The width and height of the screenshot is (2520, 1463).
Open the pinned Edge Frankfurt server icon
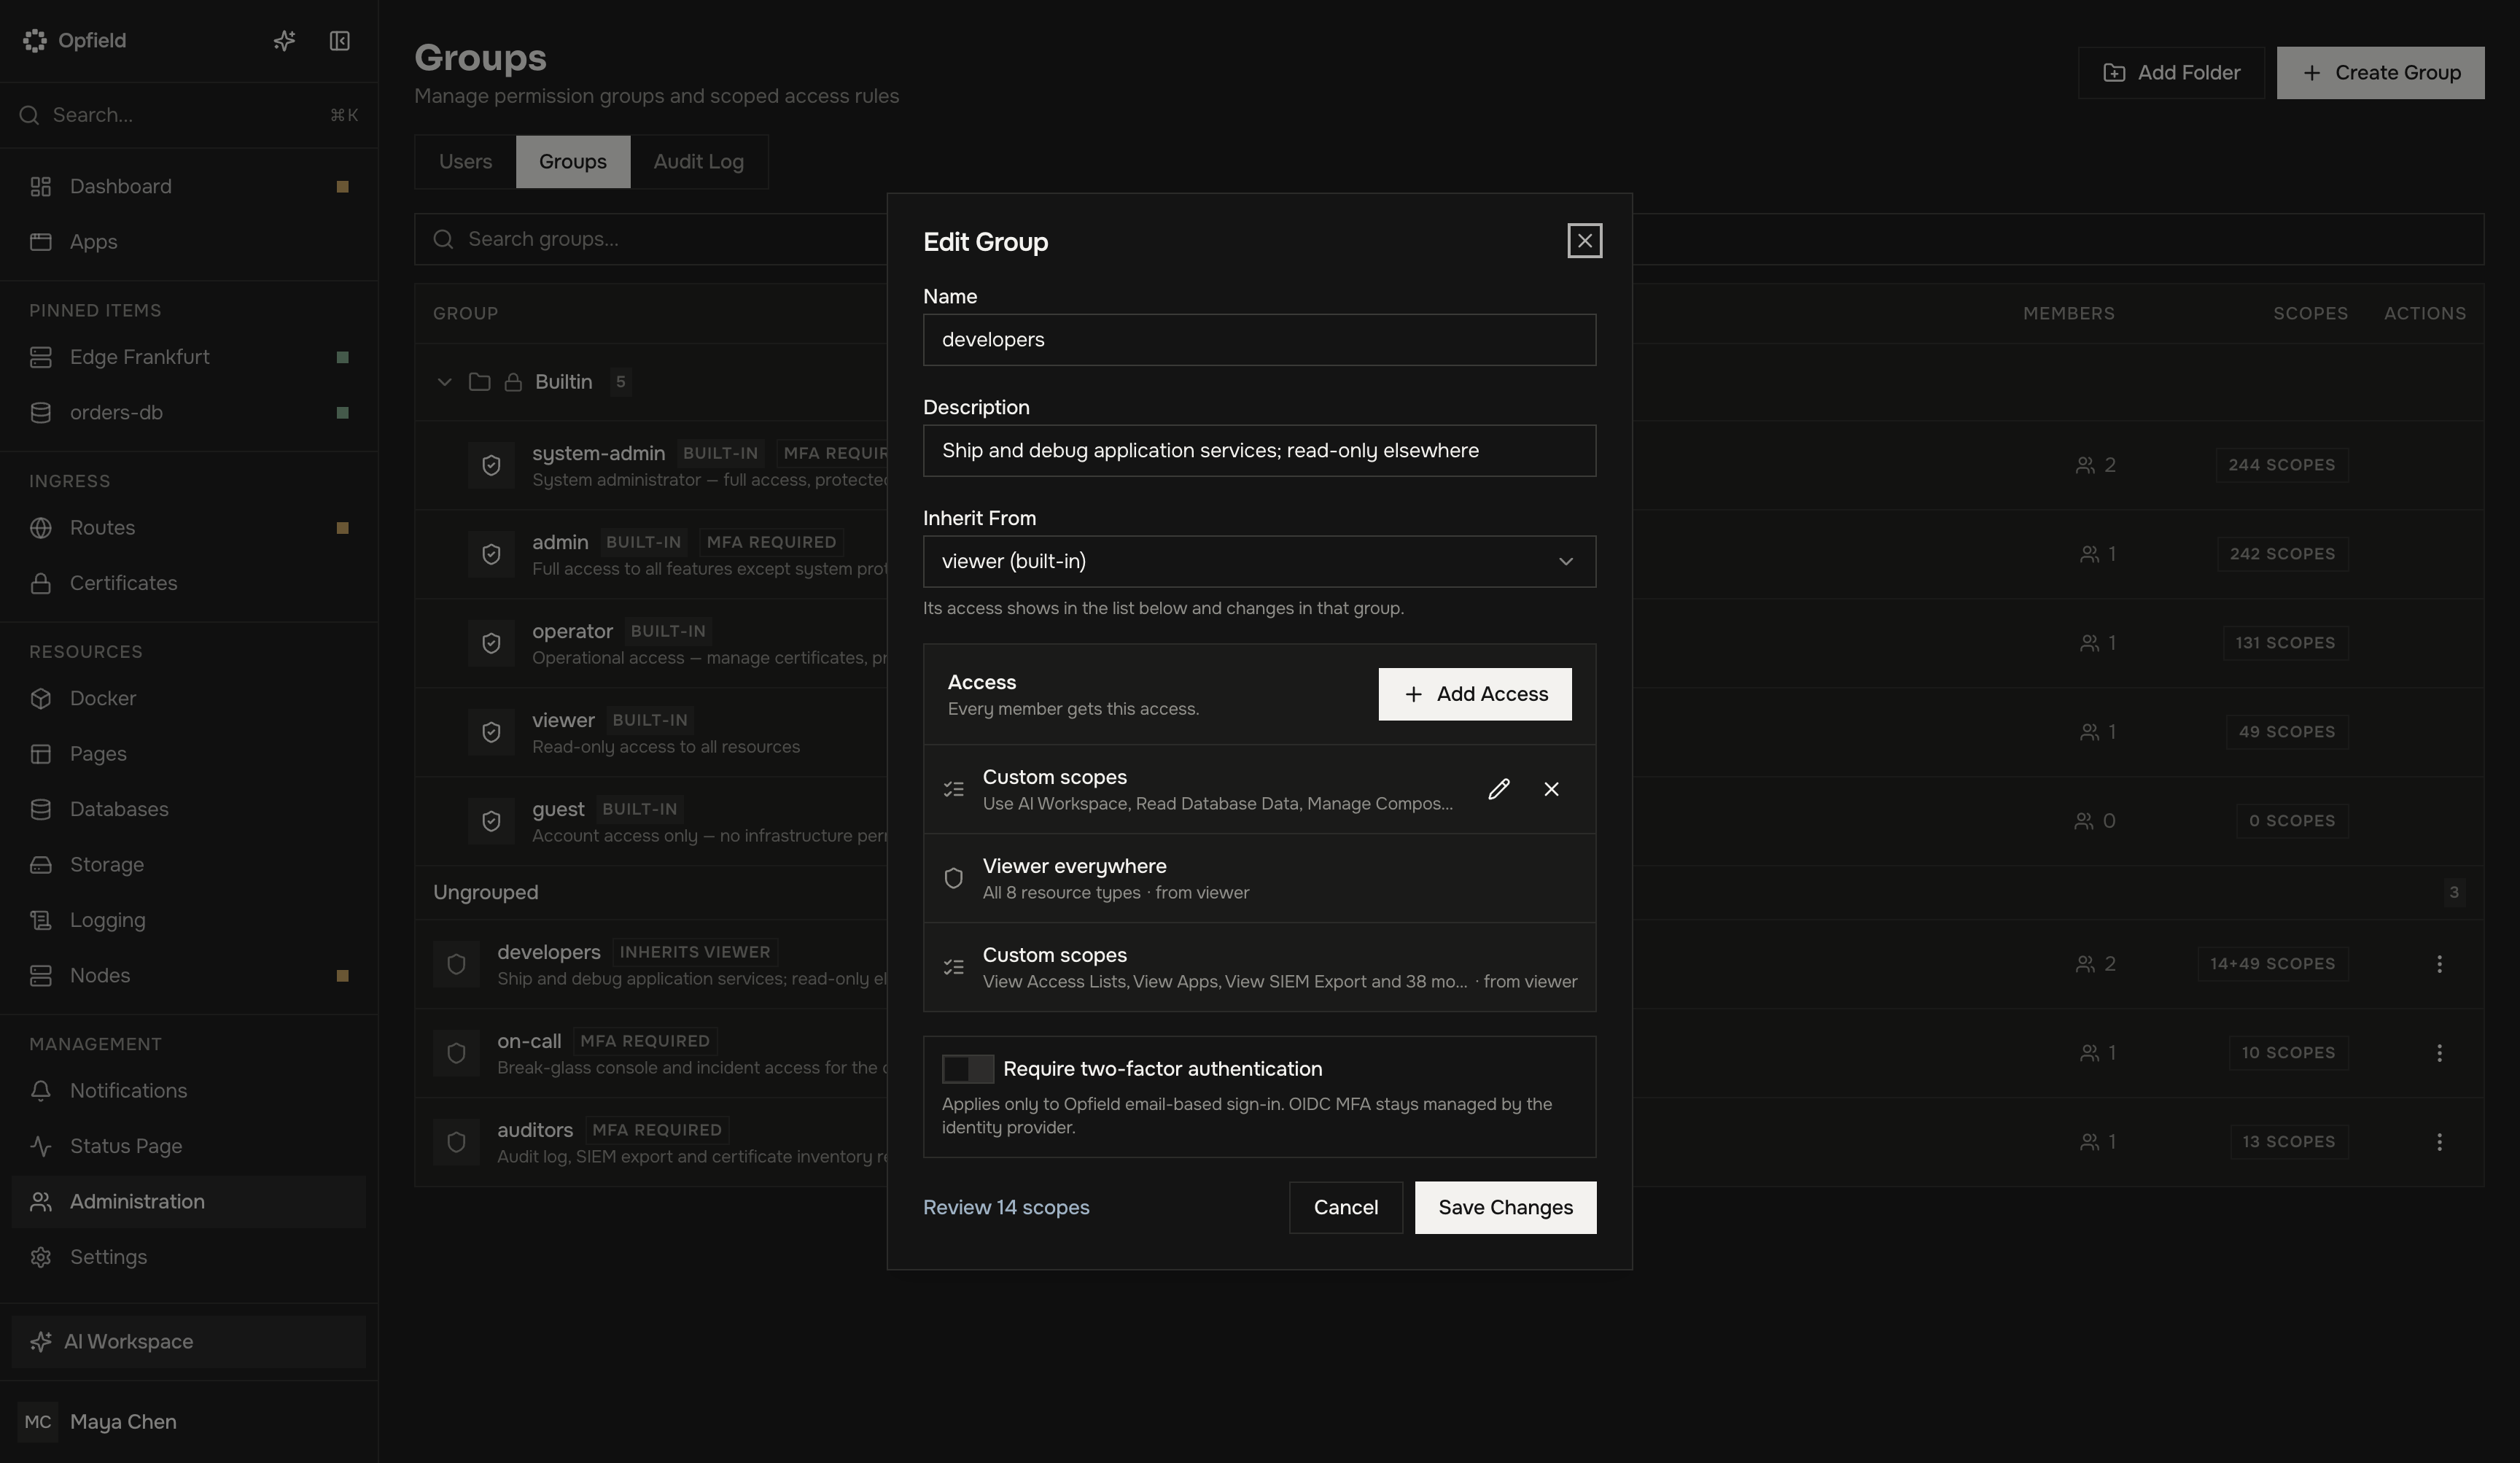tap(41, 357)
